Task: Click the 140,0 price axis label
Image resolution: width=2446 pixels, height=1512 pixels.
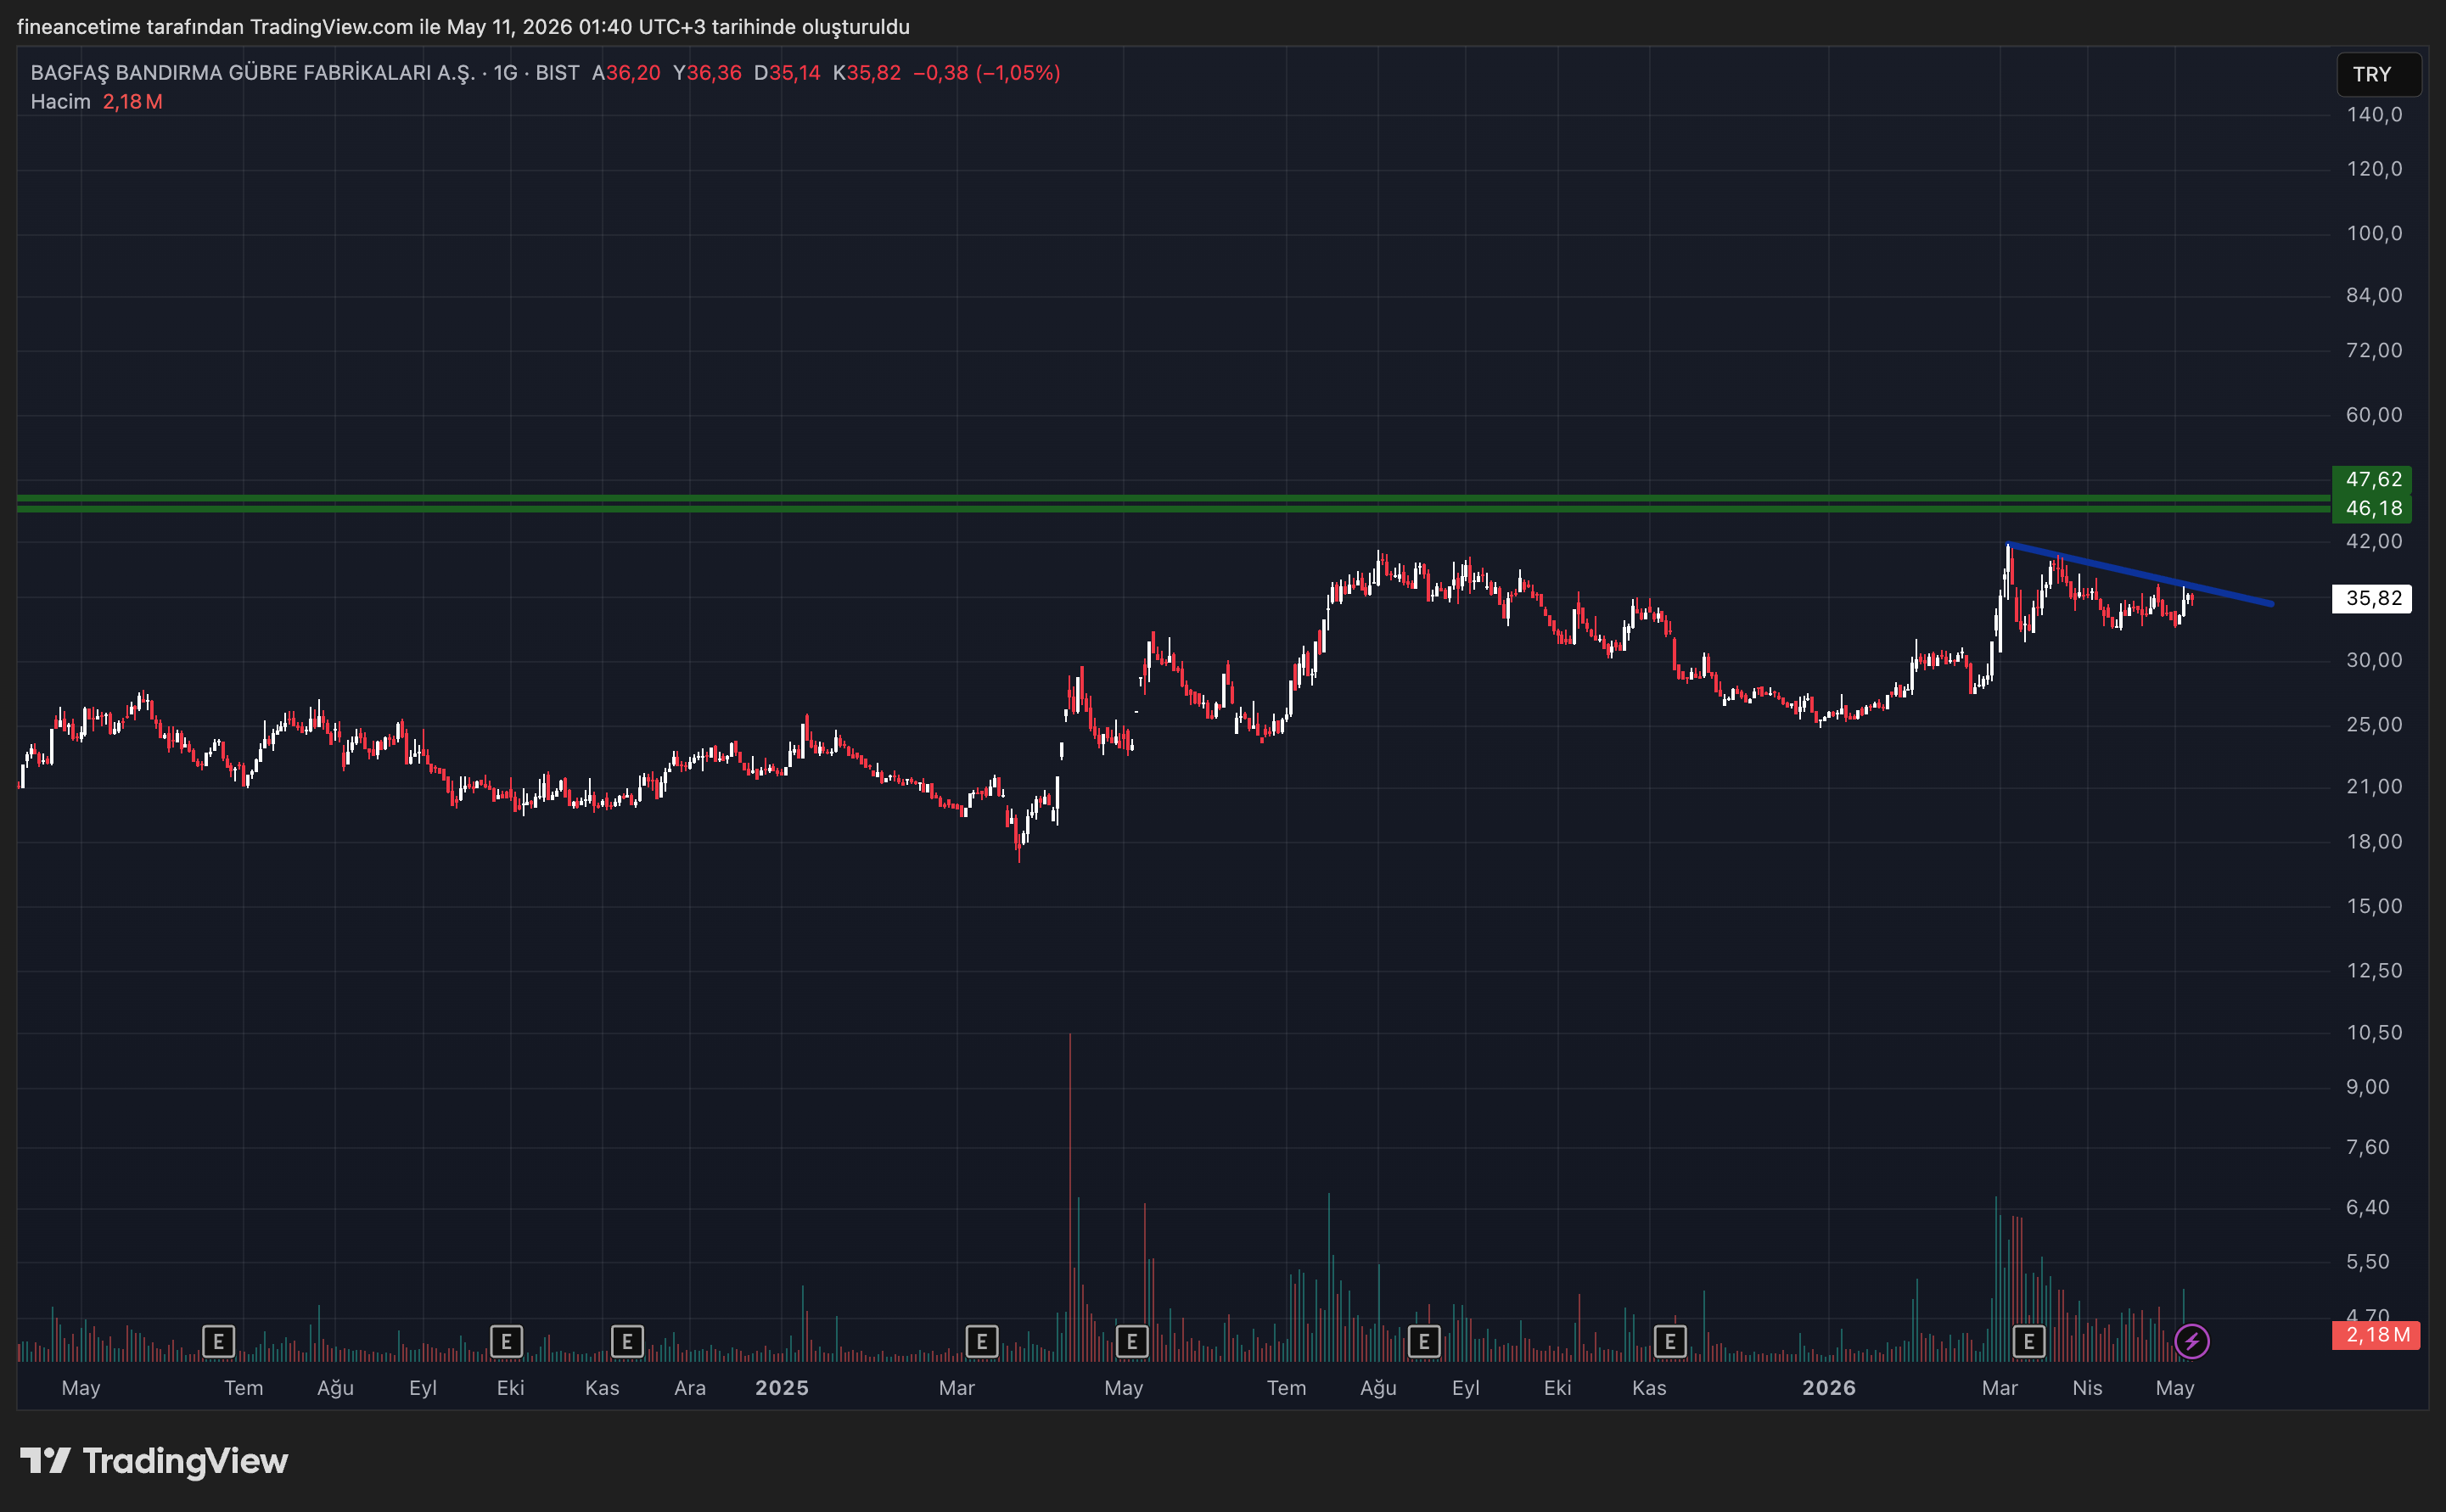Action: (x=2374, y=115)
